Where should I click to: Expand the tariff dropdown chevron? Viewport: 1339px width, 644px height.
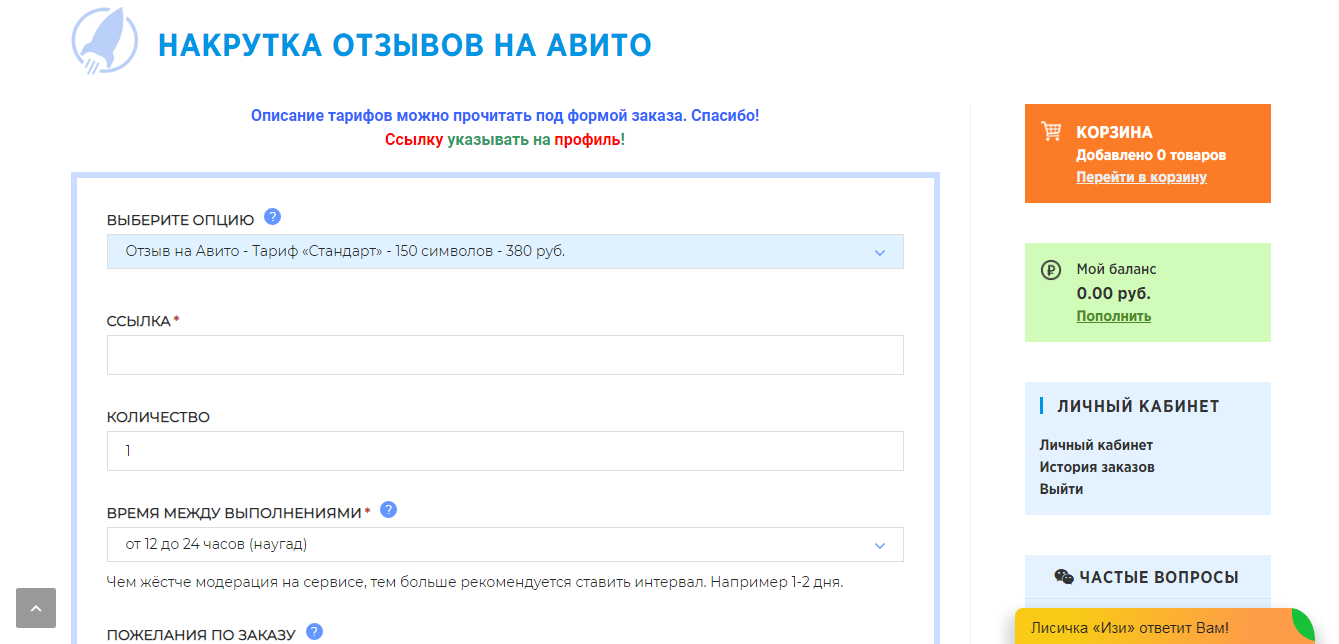[x=880, y=252]
